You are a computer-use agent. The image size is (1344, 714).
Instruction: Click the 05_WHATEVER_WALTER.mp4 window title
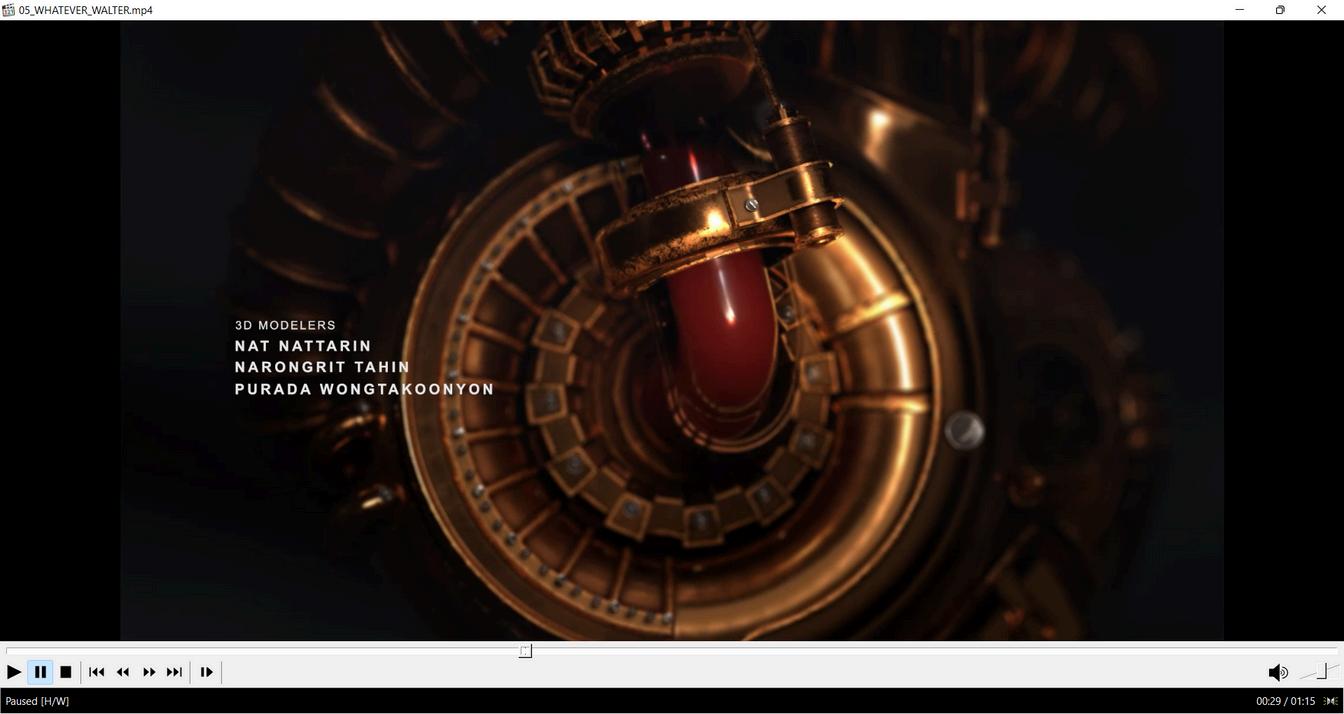pyautogui.click(x=86, y=10)
